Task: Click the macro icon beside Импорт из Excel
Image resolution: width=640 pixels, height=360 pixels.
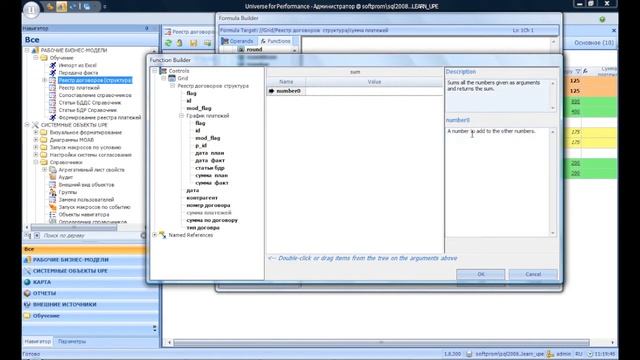Action: pyautogui.click(x=53, y=65)
